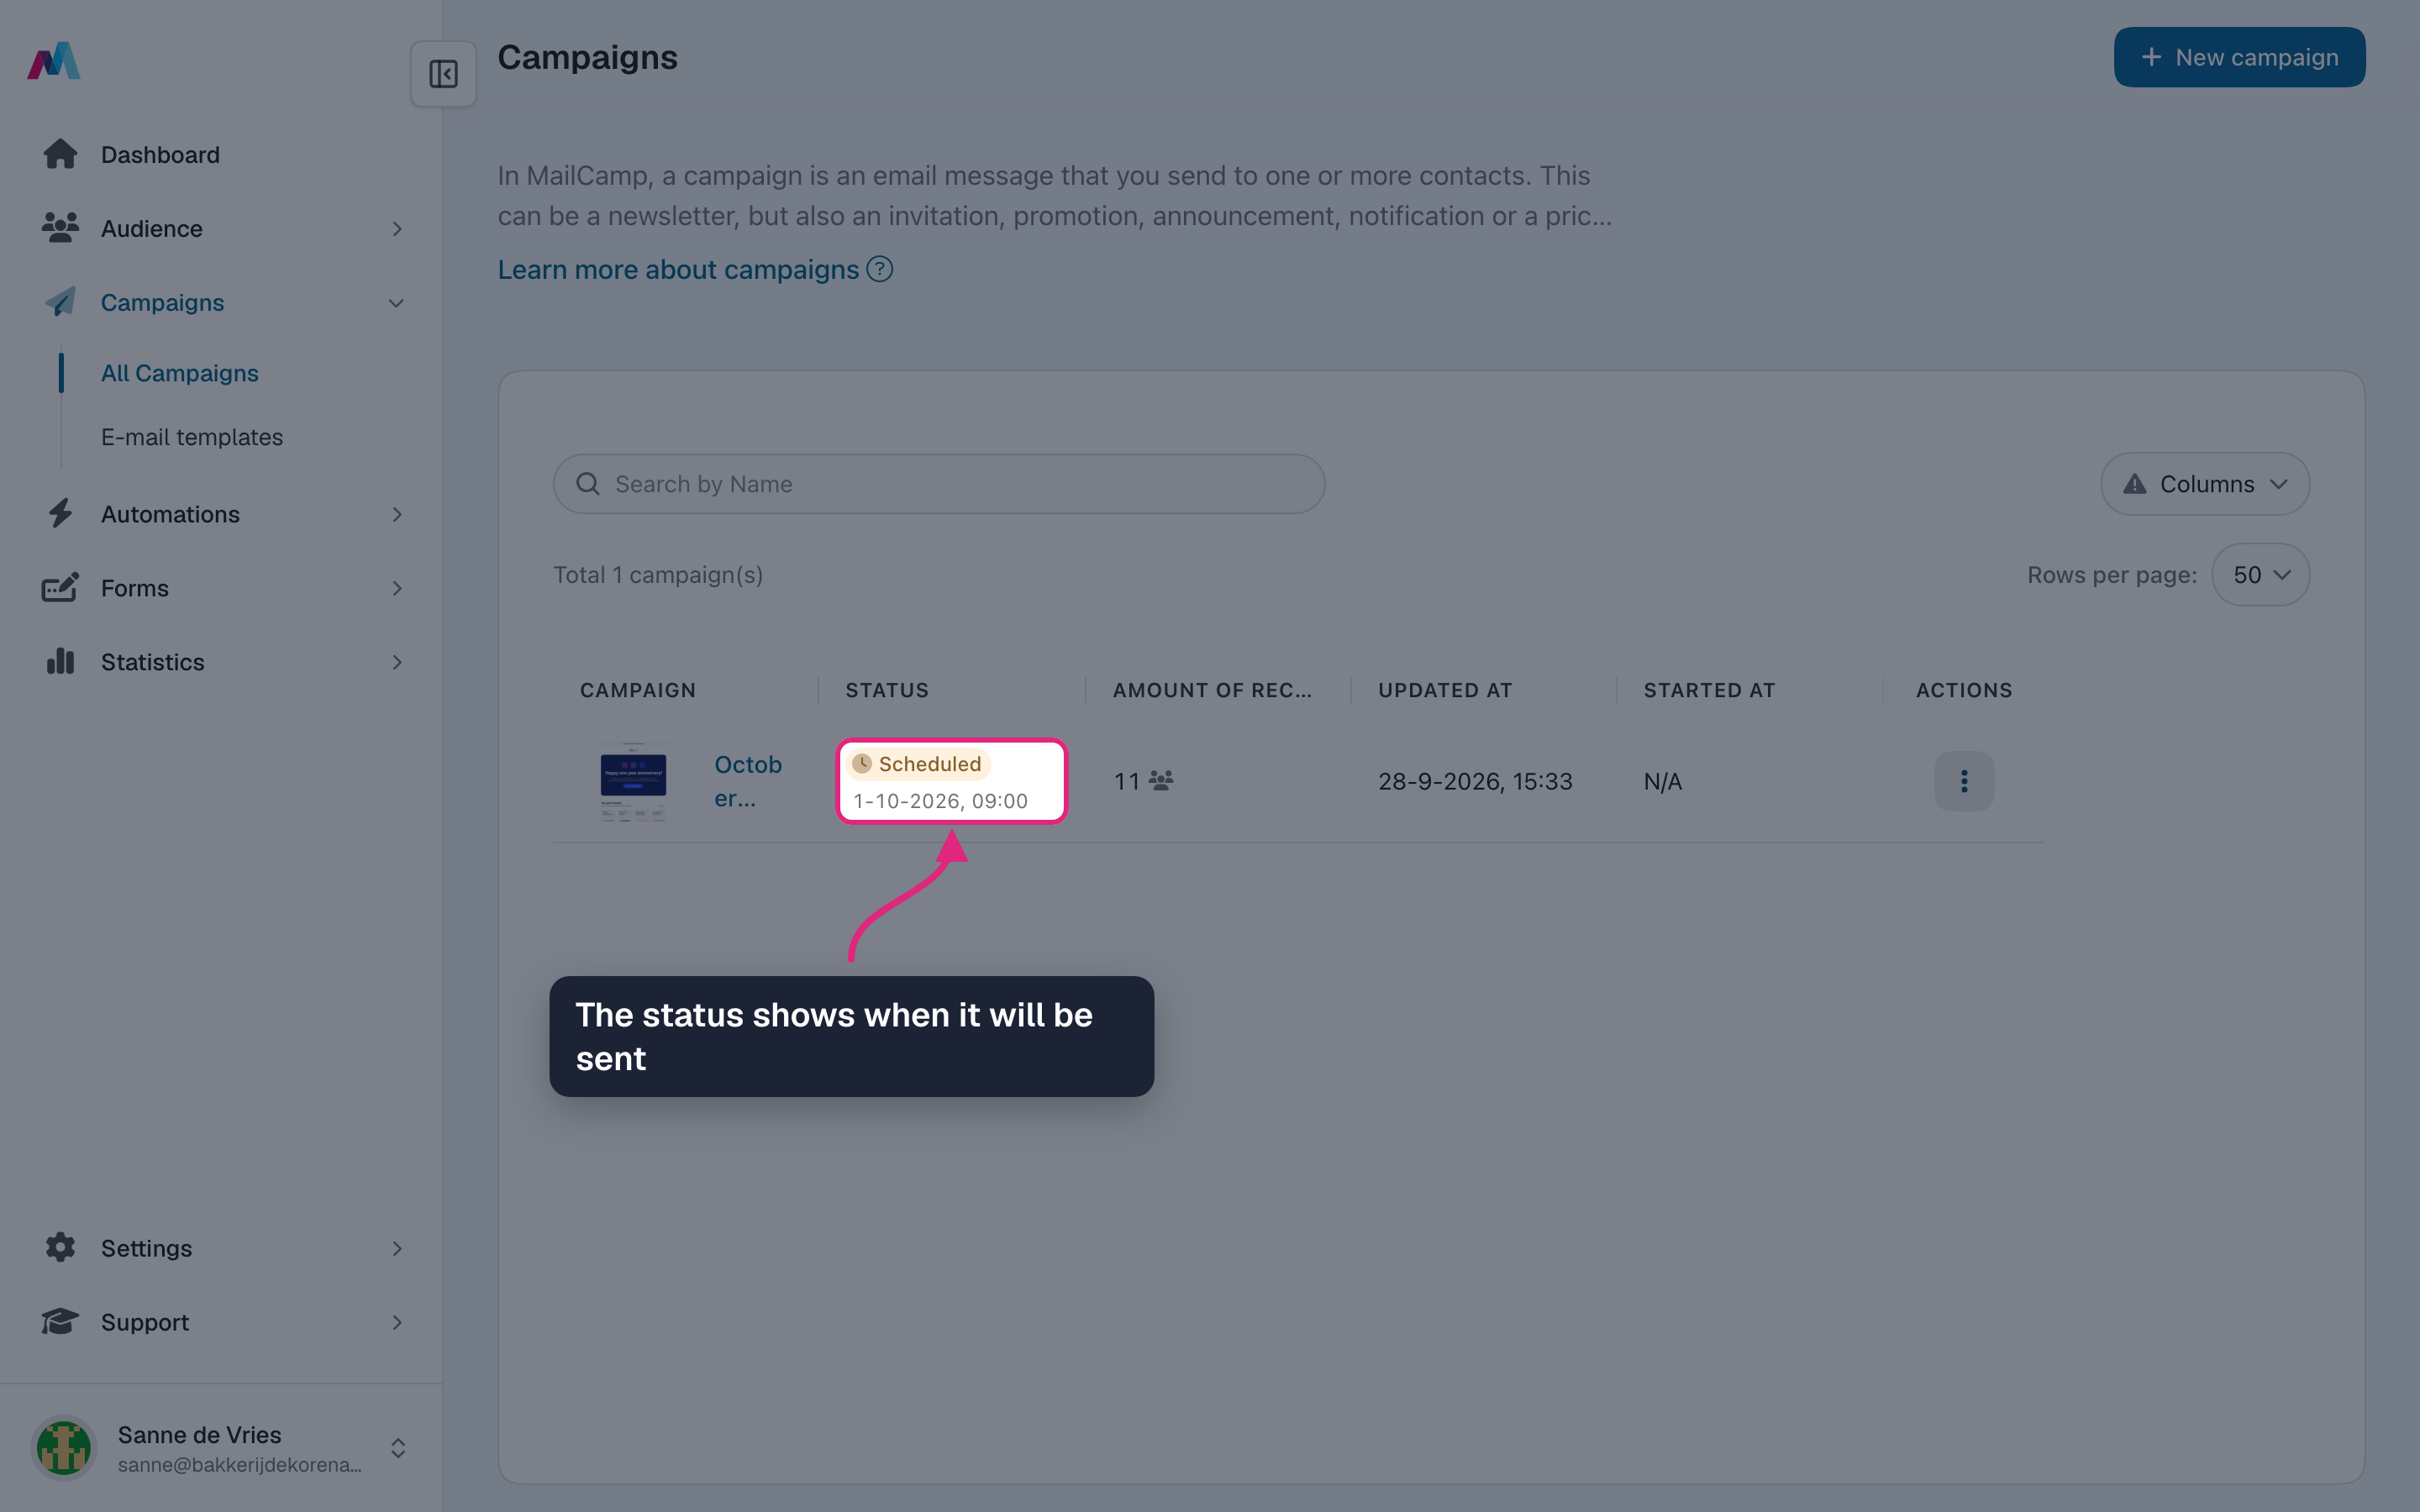Expand the Forms menu chevron

(x=397, y=588)
